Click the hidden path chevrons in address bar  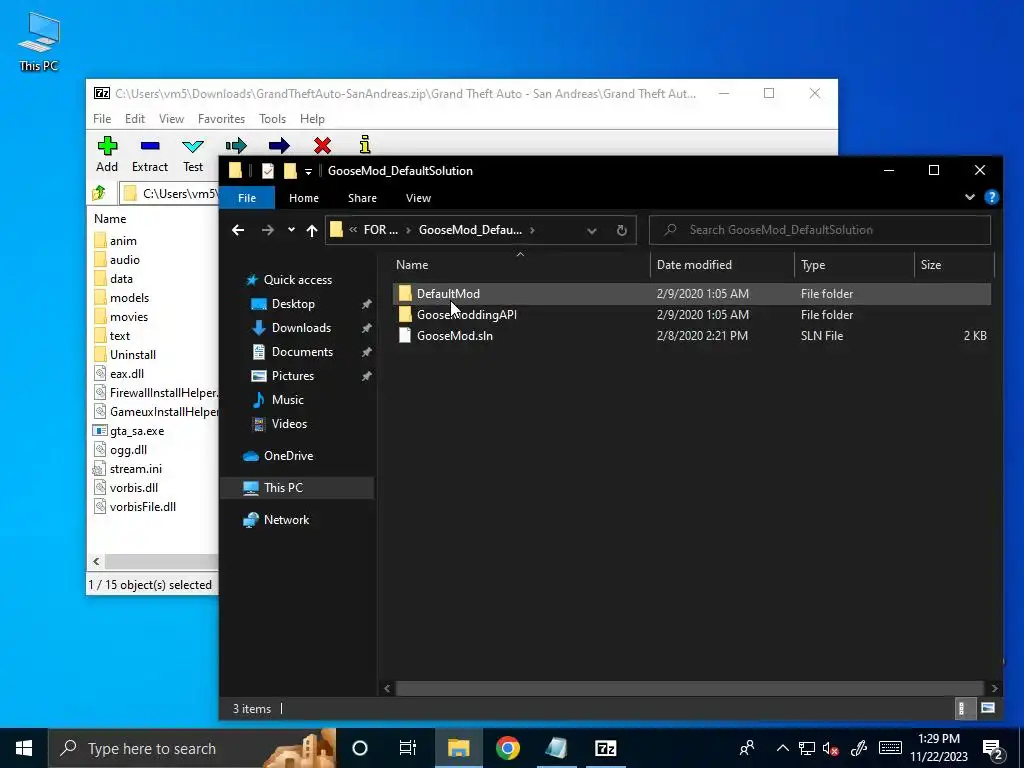click(353, 230)
